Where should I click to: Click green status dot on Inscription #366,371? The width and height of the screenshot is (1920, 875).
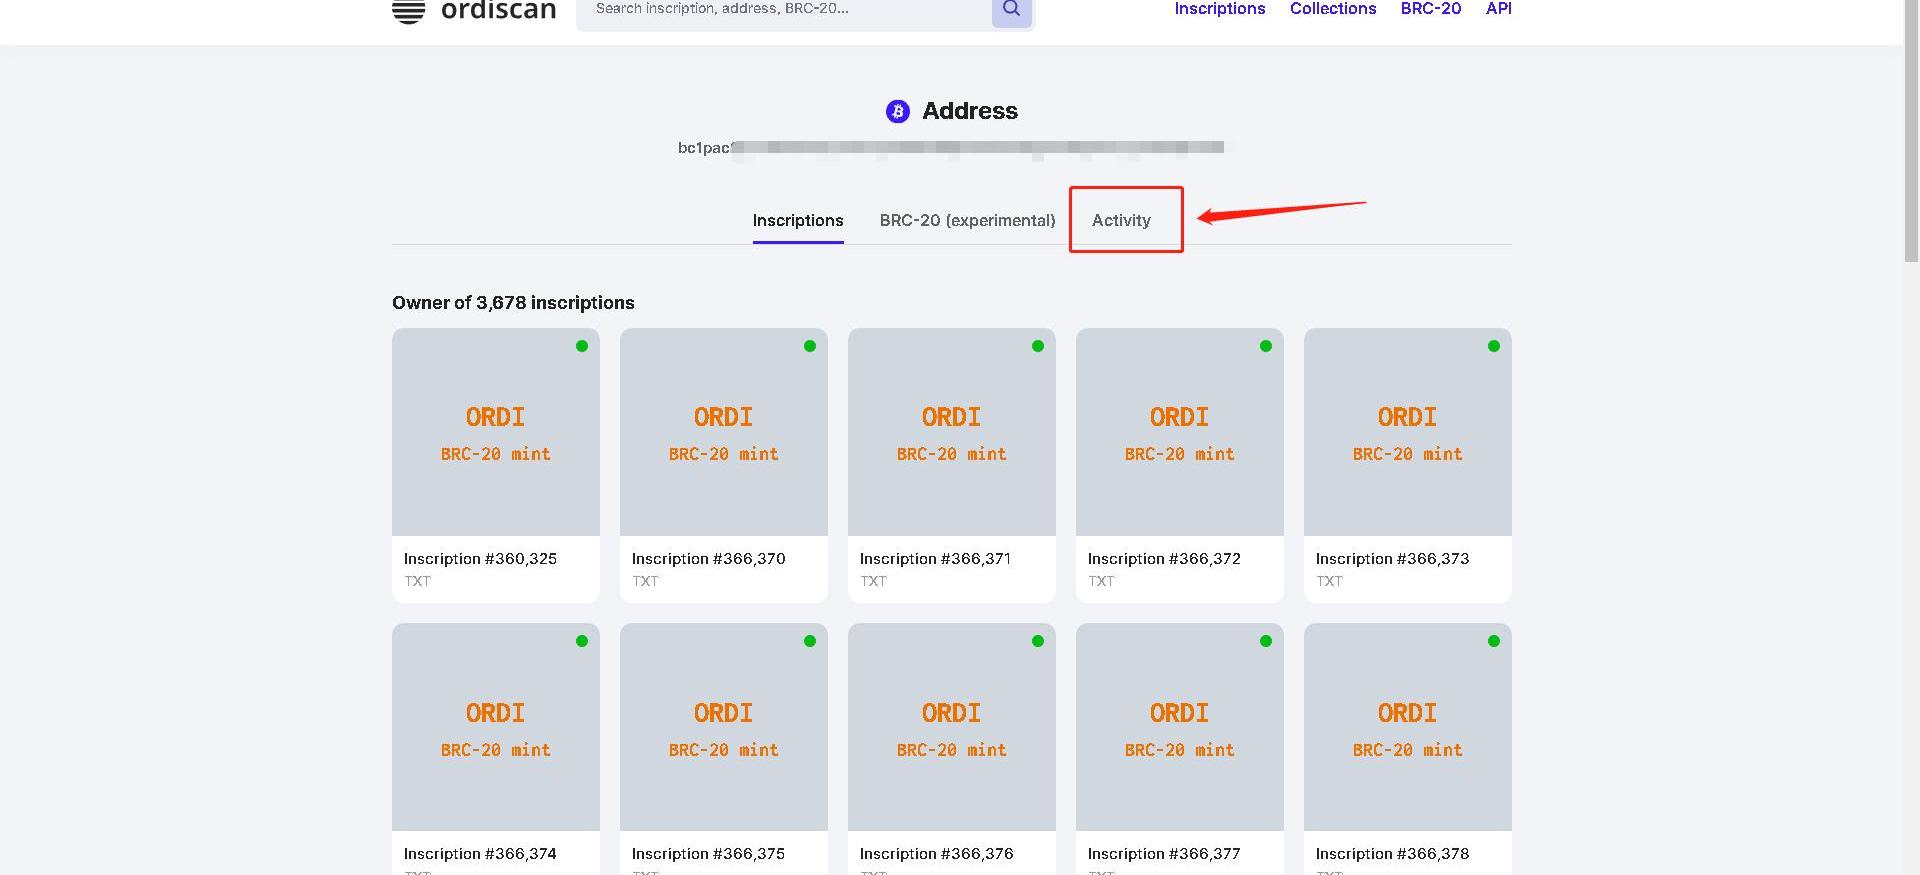tap(1037, 346)
